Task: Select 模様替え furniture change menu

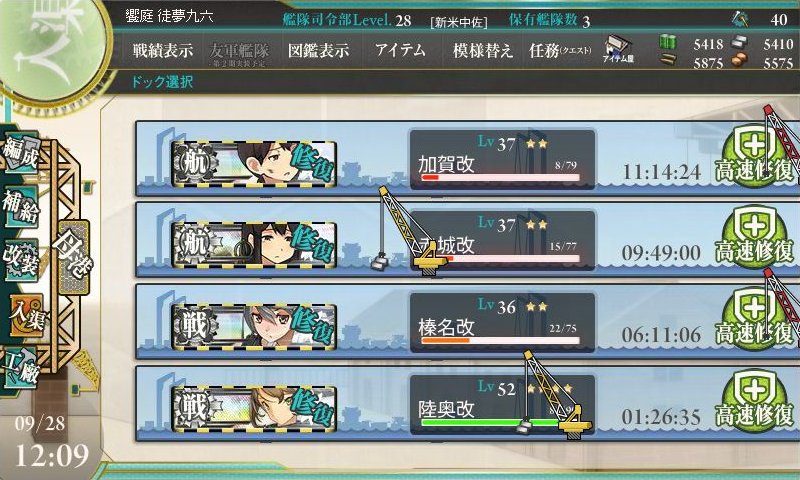Action: click(482, 50)
